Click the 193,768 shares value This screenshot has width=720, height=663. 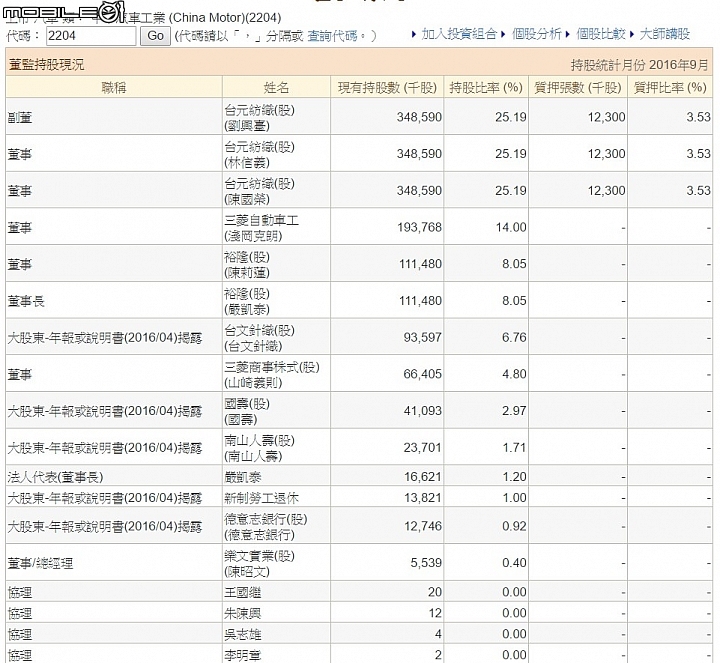(x=419, y=227)
